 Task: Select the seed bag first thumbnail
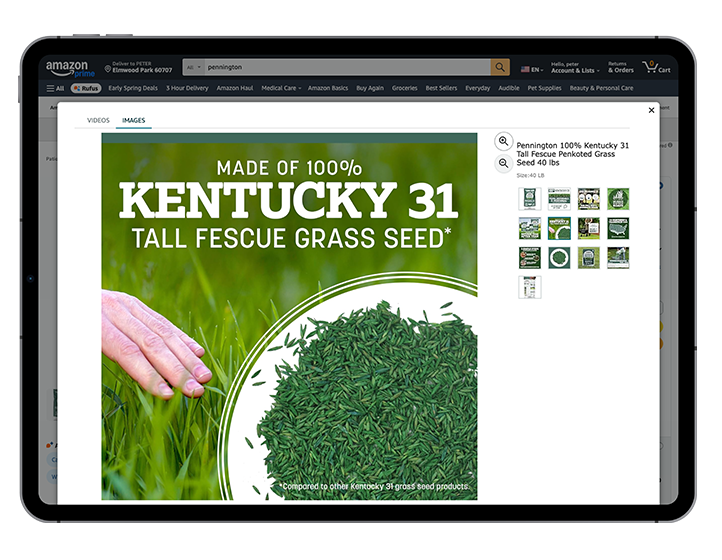[529, 198]
